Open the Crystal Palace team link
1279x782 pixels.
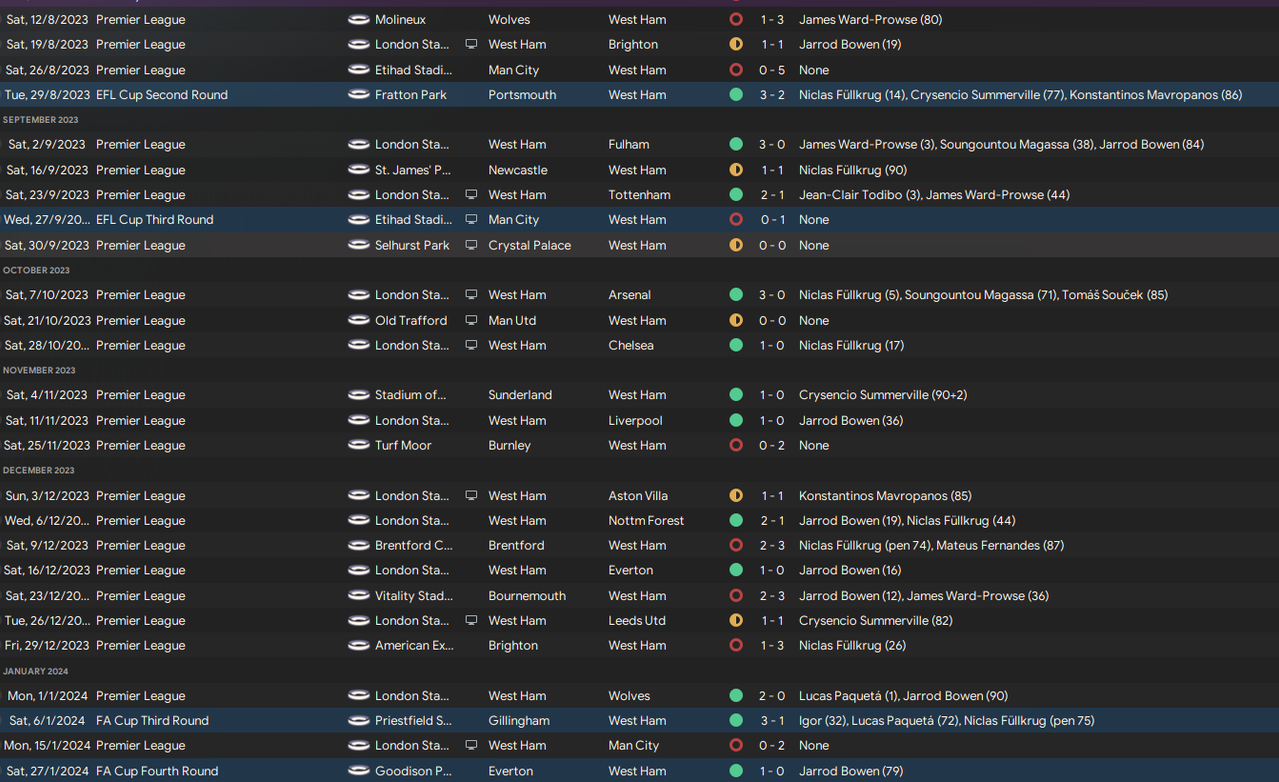click(x=530, y=245)
